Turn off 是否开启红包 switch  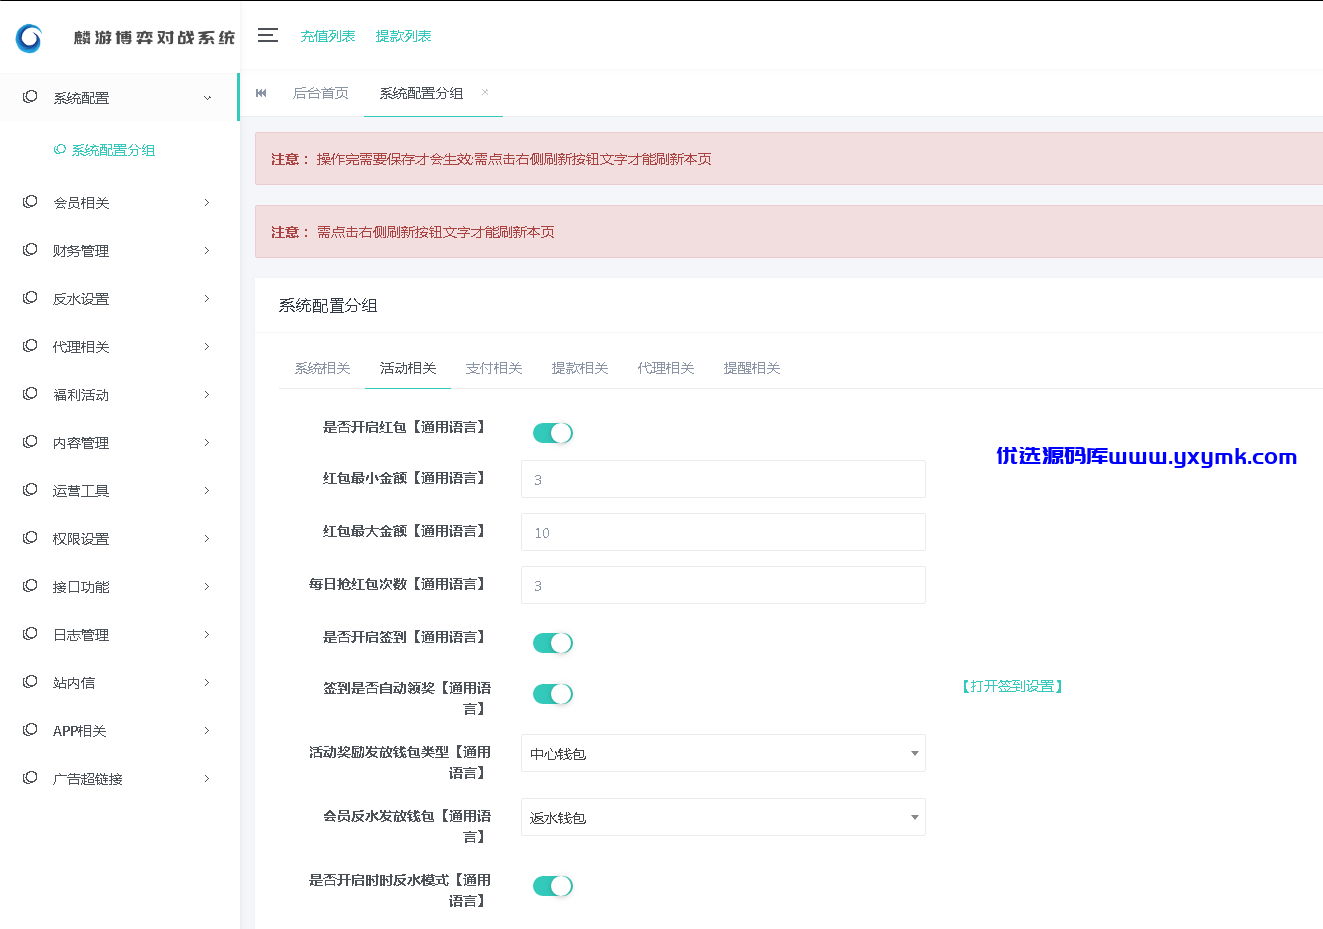tap(553, 433)
